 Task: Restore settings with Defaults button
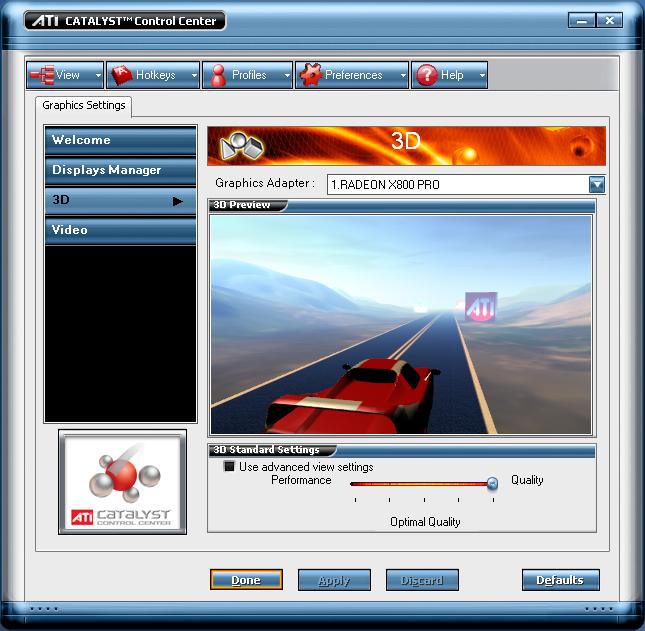click(560, 580)
